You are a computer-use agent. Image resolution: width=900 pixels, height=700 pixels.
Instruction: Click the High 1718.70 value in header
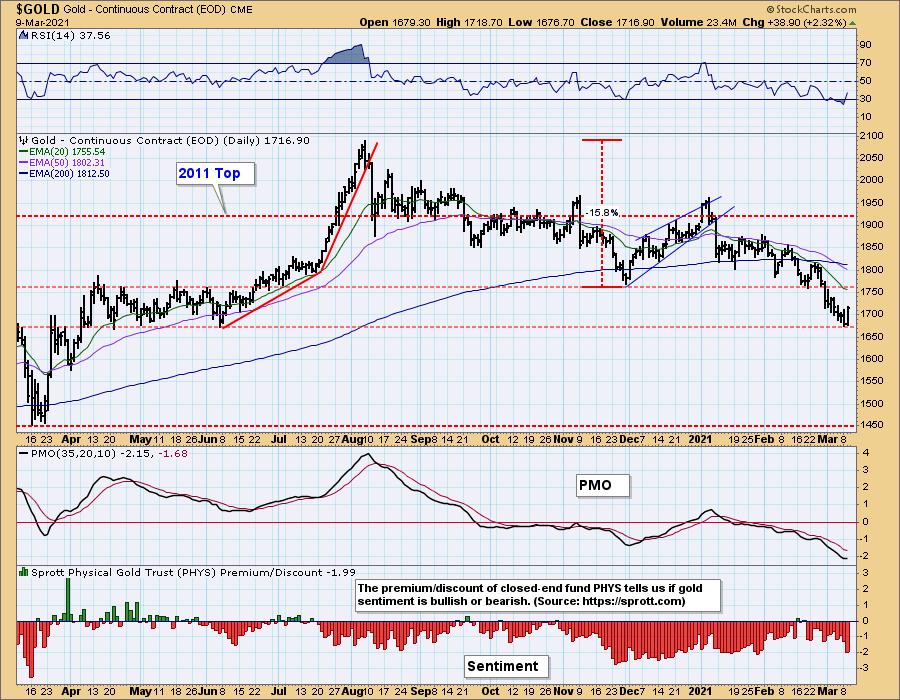tap(469, 22)
